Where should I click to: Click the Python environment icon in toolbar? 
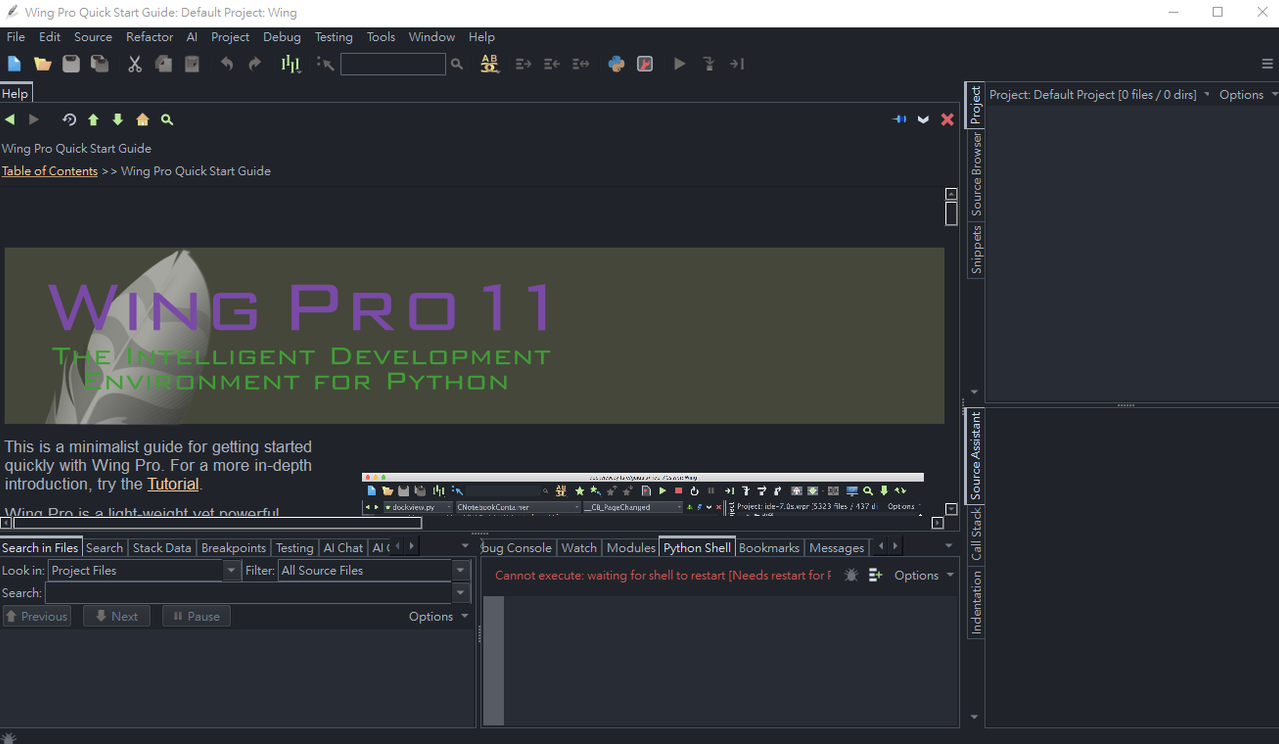pos(616,64)
